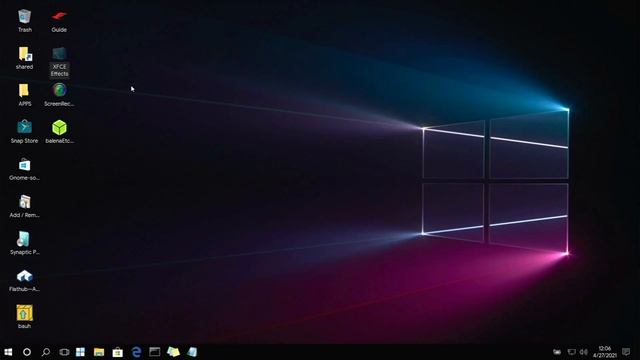The height and width of the screenshot is (360, 640).
Task: Click the tiled windows taskbar icon
Action: tap(80, 352)
